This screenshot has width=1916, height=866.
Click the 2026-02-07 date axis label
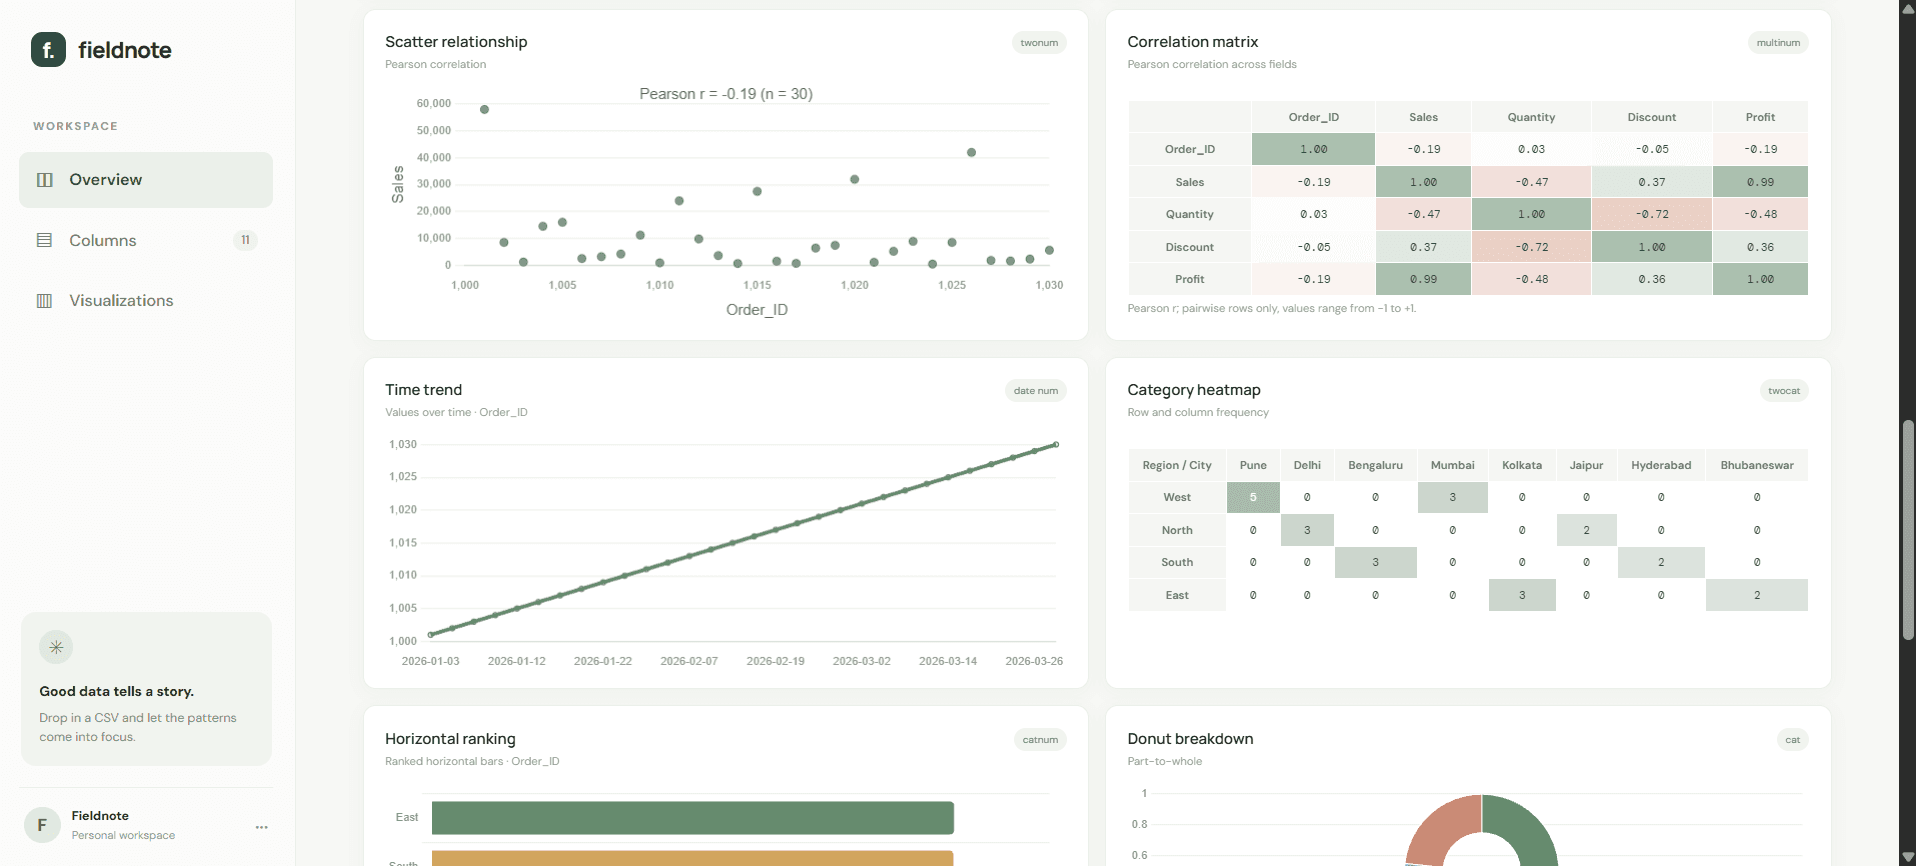click(x=689, y=661)
